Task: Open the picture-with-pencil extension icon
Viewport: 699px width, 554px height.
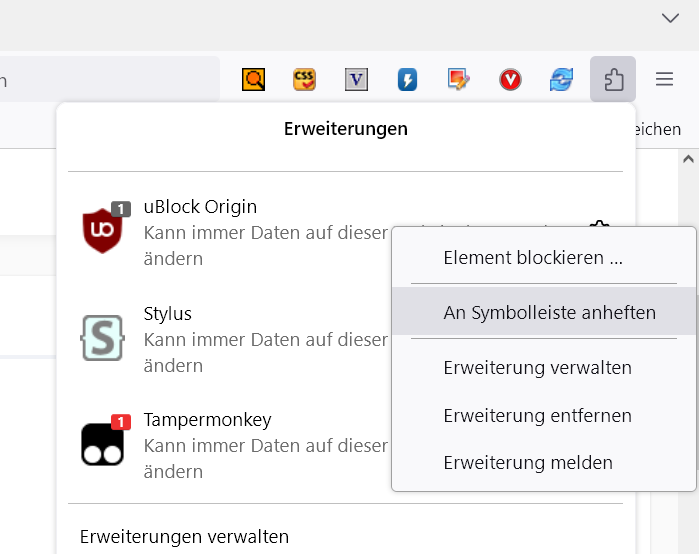Action: click(x=459, y=79)
